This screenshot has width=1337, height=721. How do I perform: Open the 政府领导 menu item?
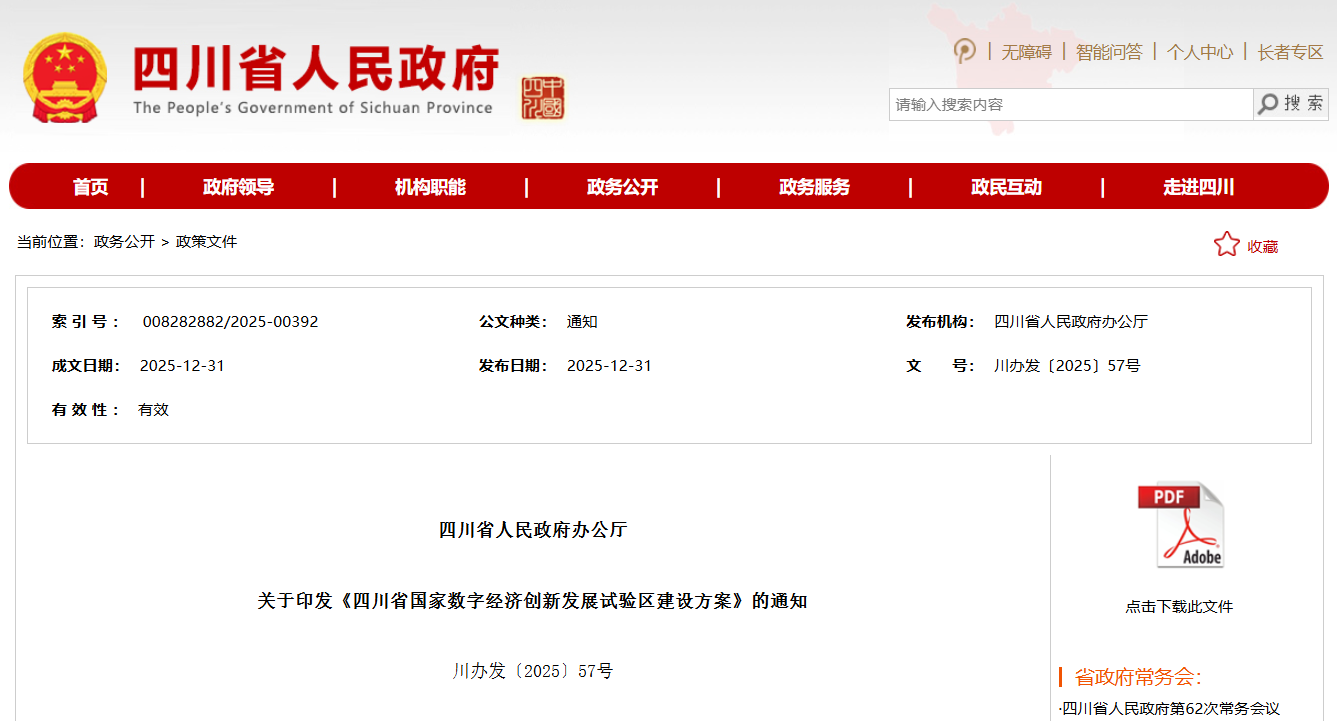click(238, 187)
